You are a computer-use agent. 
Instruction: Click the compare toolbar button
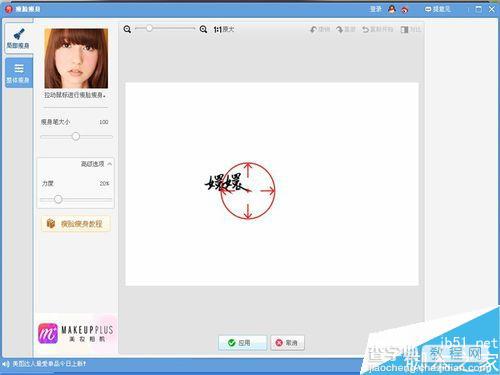coord(410,29)
